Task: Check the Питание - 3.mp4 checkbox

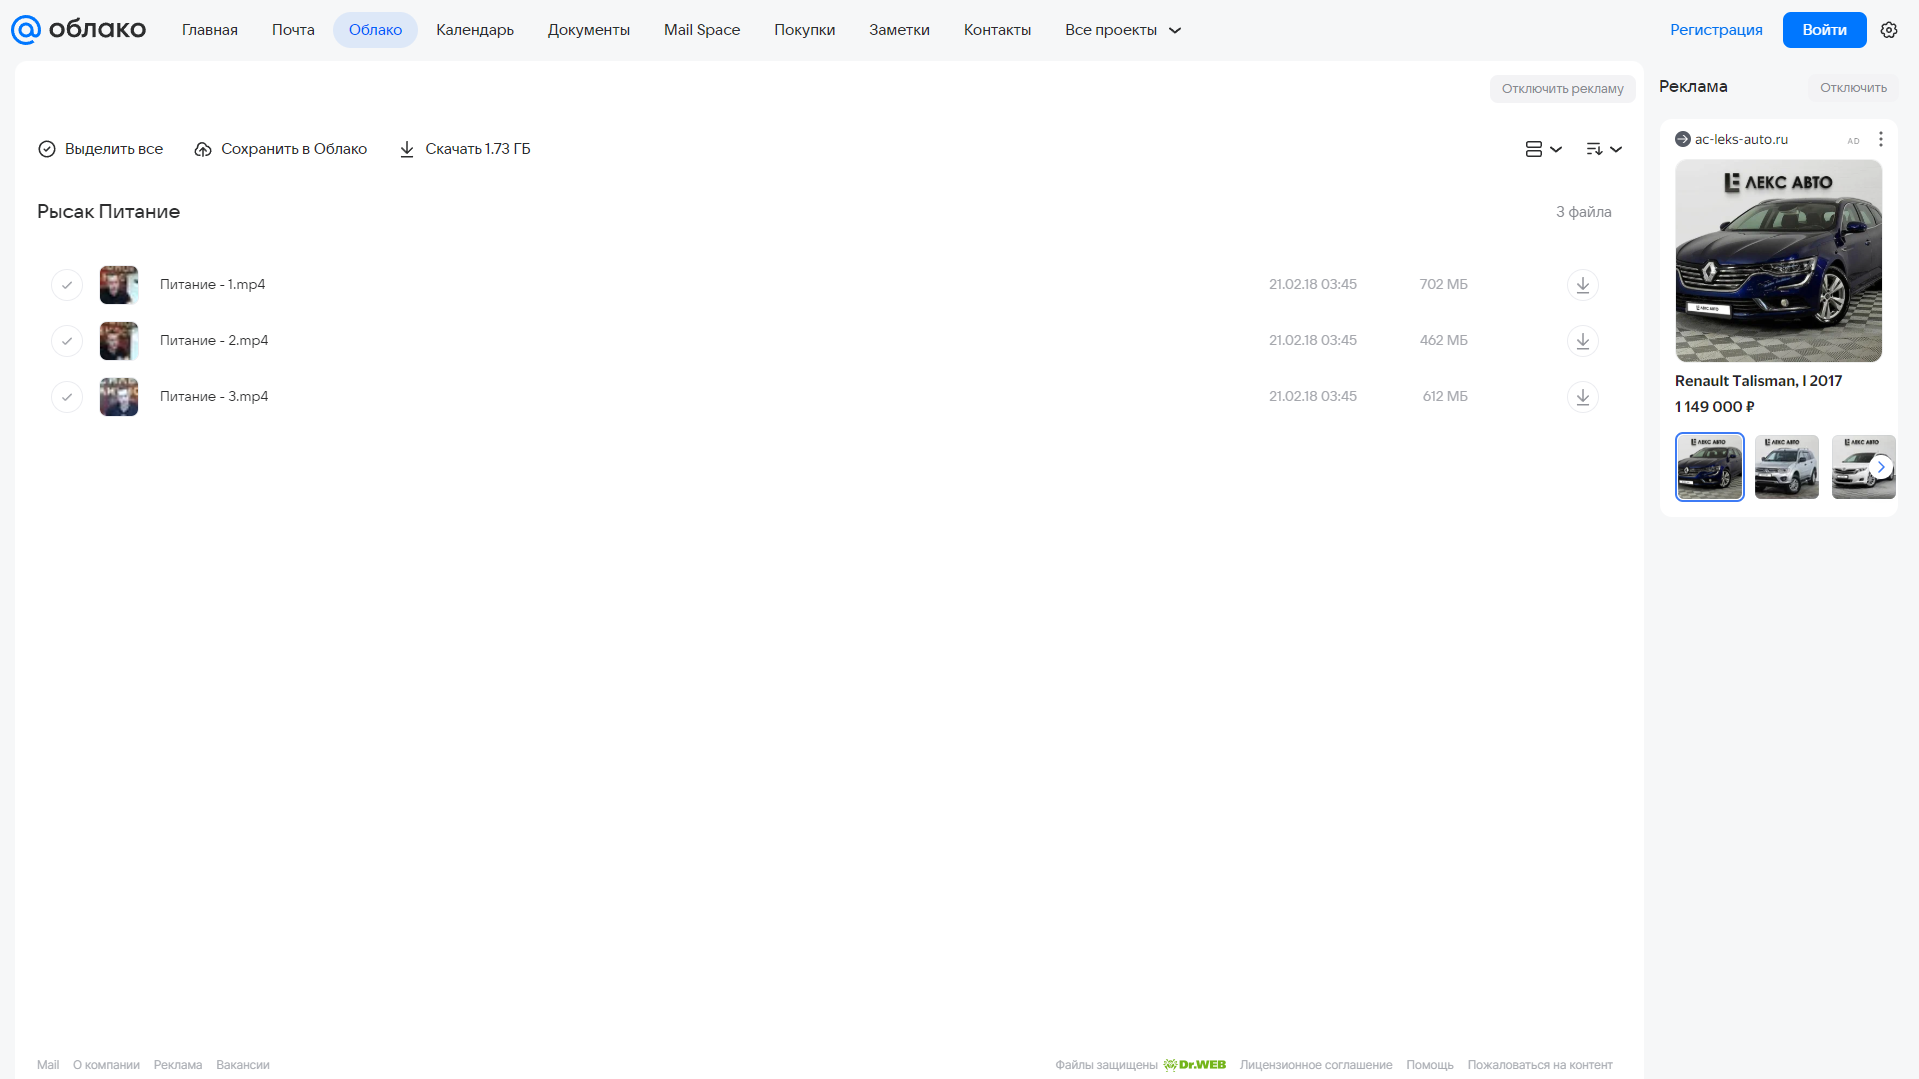Action: pos(67,397)
